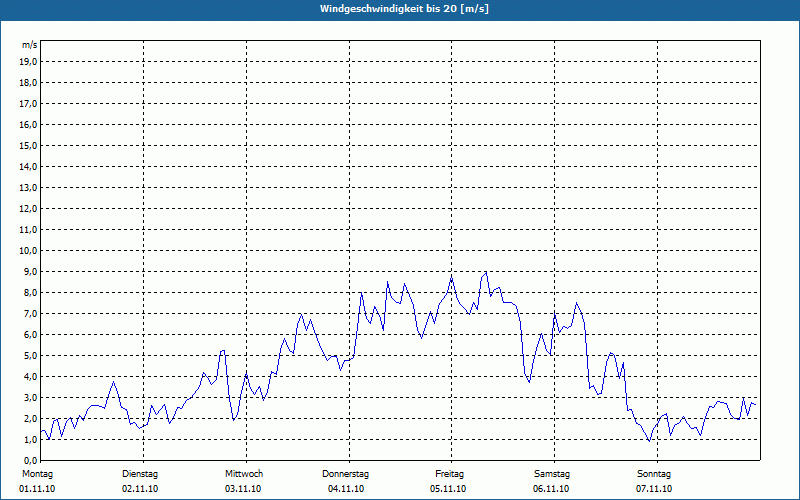This screenshot has width=800, height=500.
Task: Select the 2,0 y-axis label
Action: click(30, 418)
